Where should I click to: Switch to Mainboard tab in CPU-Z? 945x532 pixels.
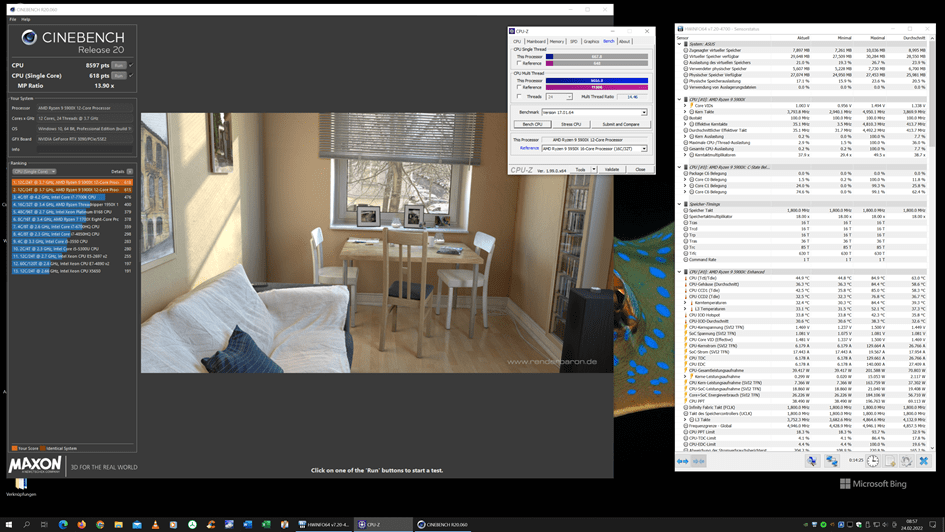pos(536,42)
